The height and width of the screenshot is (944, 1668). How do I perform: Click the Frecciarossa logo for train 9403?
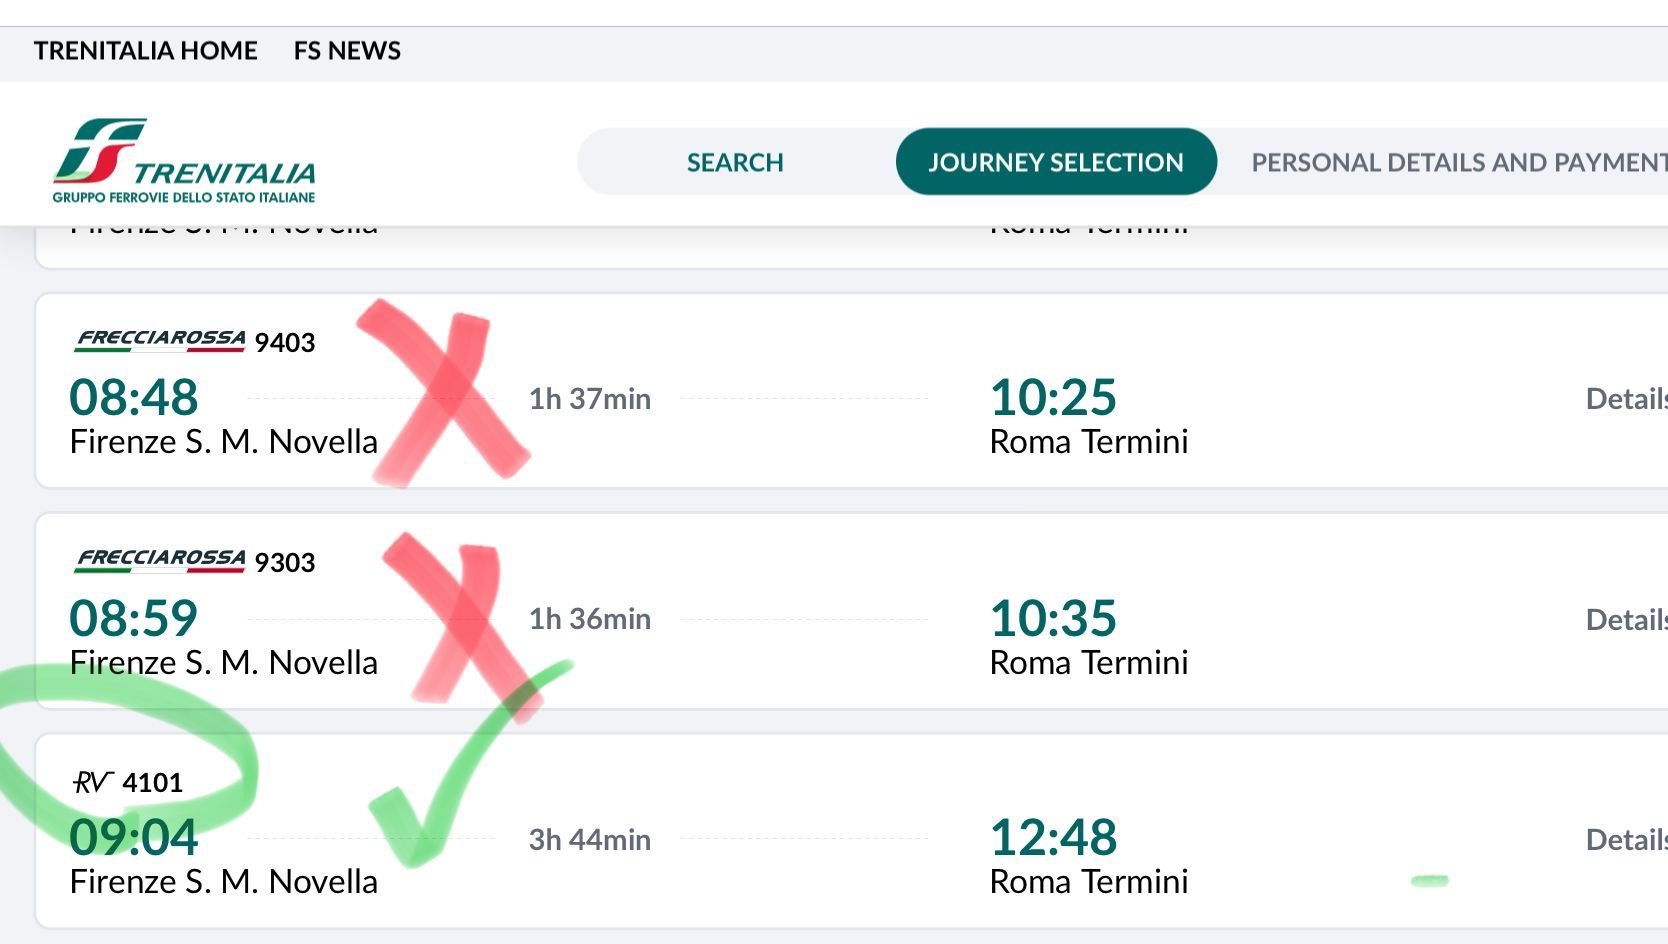click(160, 340)
